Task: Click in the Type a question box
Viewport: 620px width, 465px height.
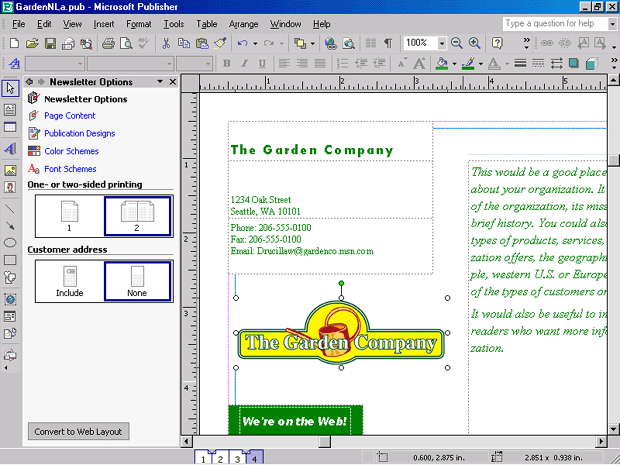Action: [x=556, y=24]
